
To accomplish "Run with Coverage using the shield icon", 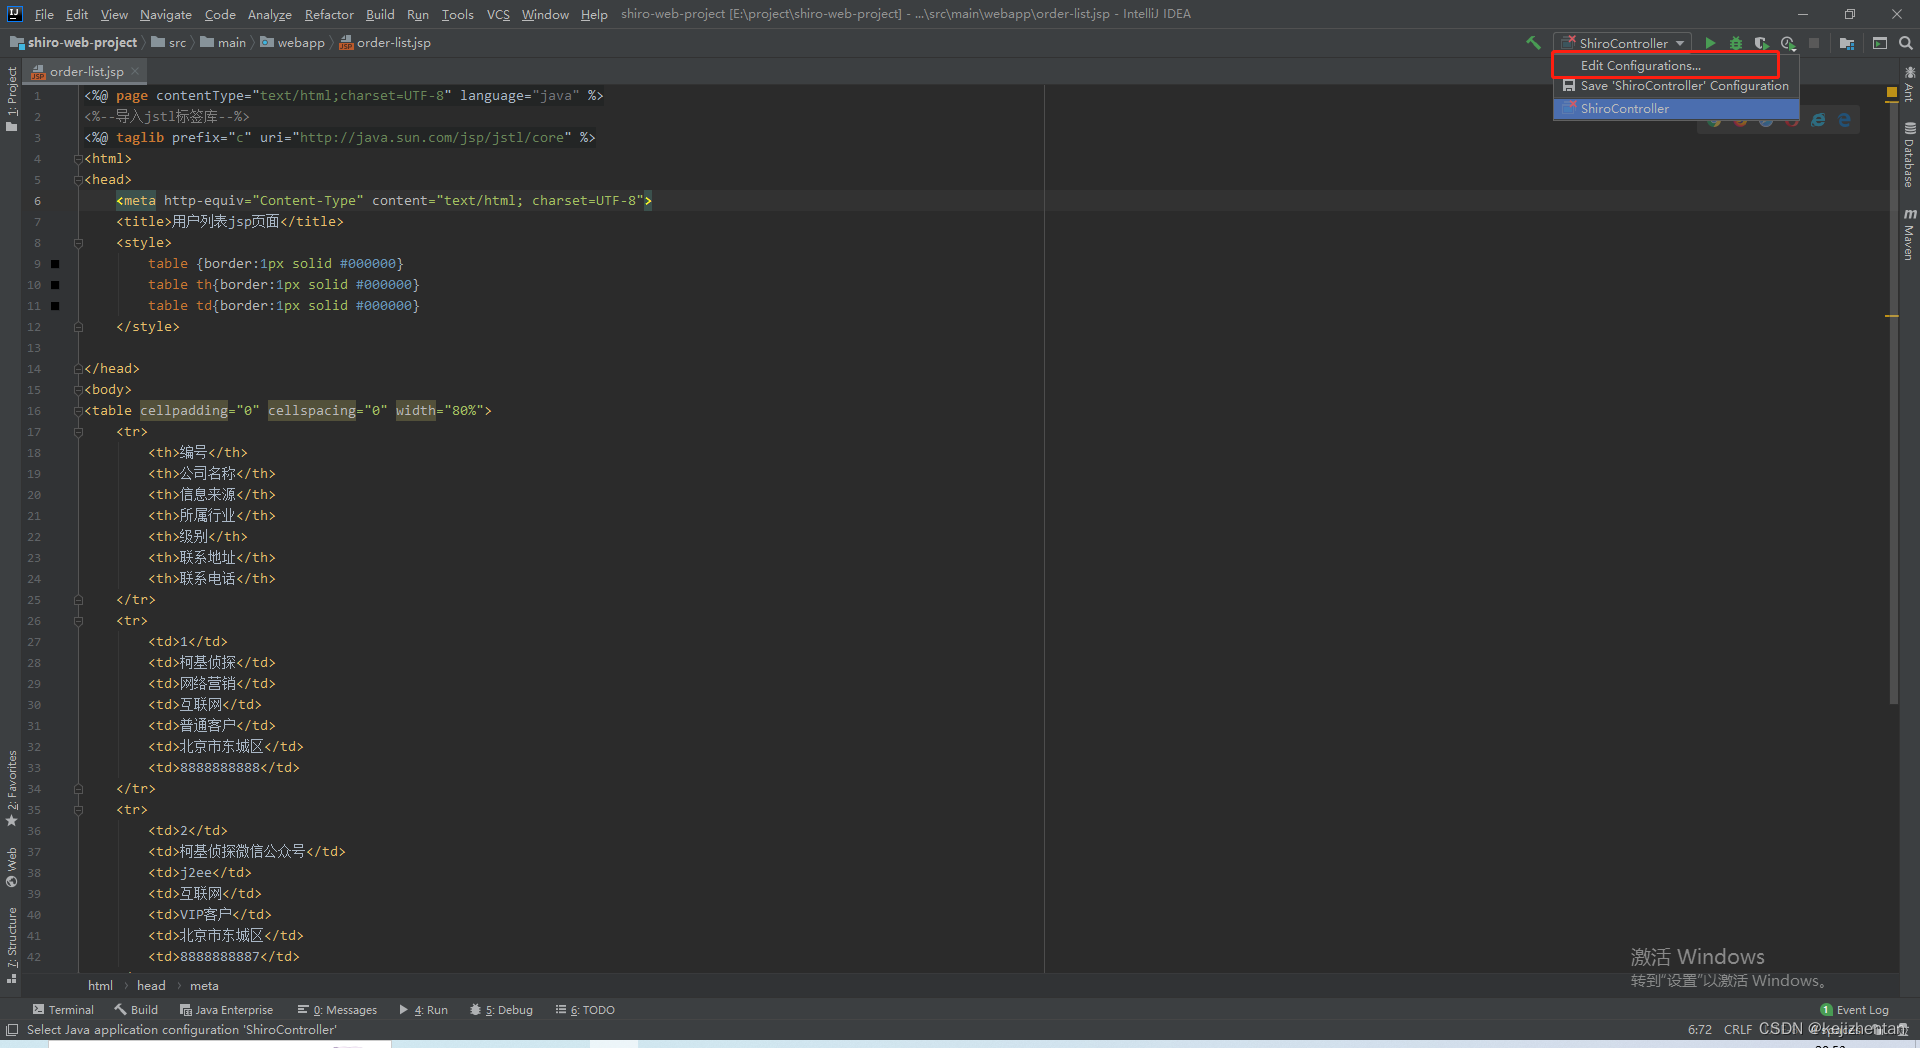I will [x=1762, y=43].
